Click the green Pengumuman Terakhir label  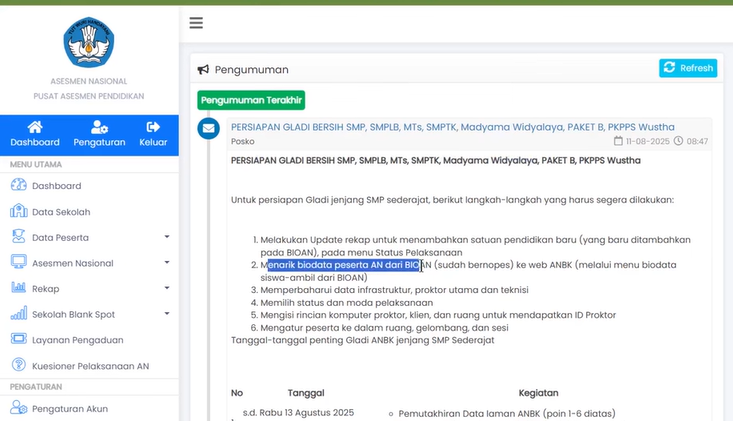251,100
